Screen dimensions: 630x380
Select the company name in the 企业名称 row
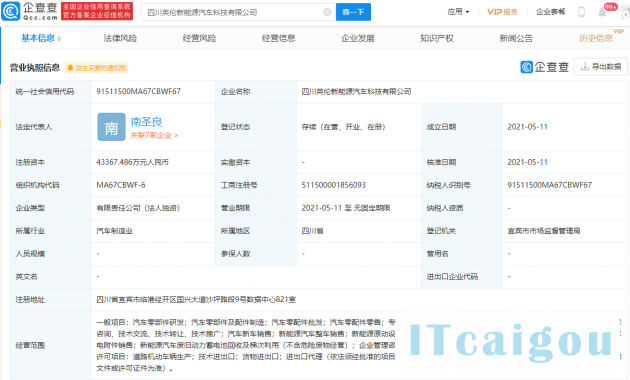(356, 92)
